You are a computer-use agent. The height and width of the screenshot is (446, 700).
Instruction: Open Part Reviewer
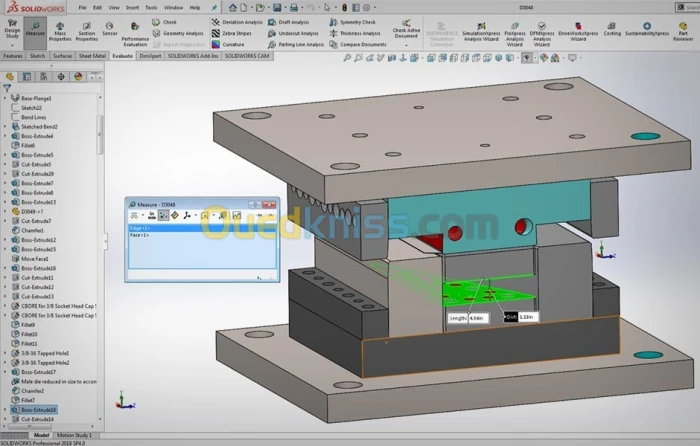683,32
